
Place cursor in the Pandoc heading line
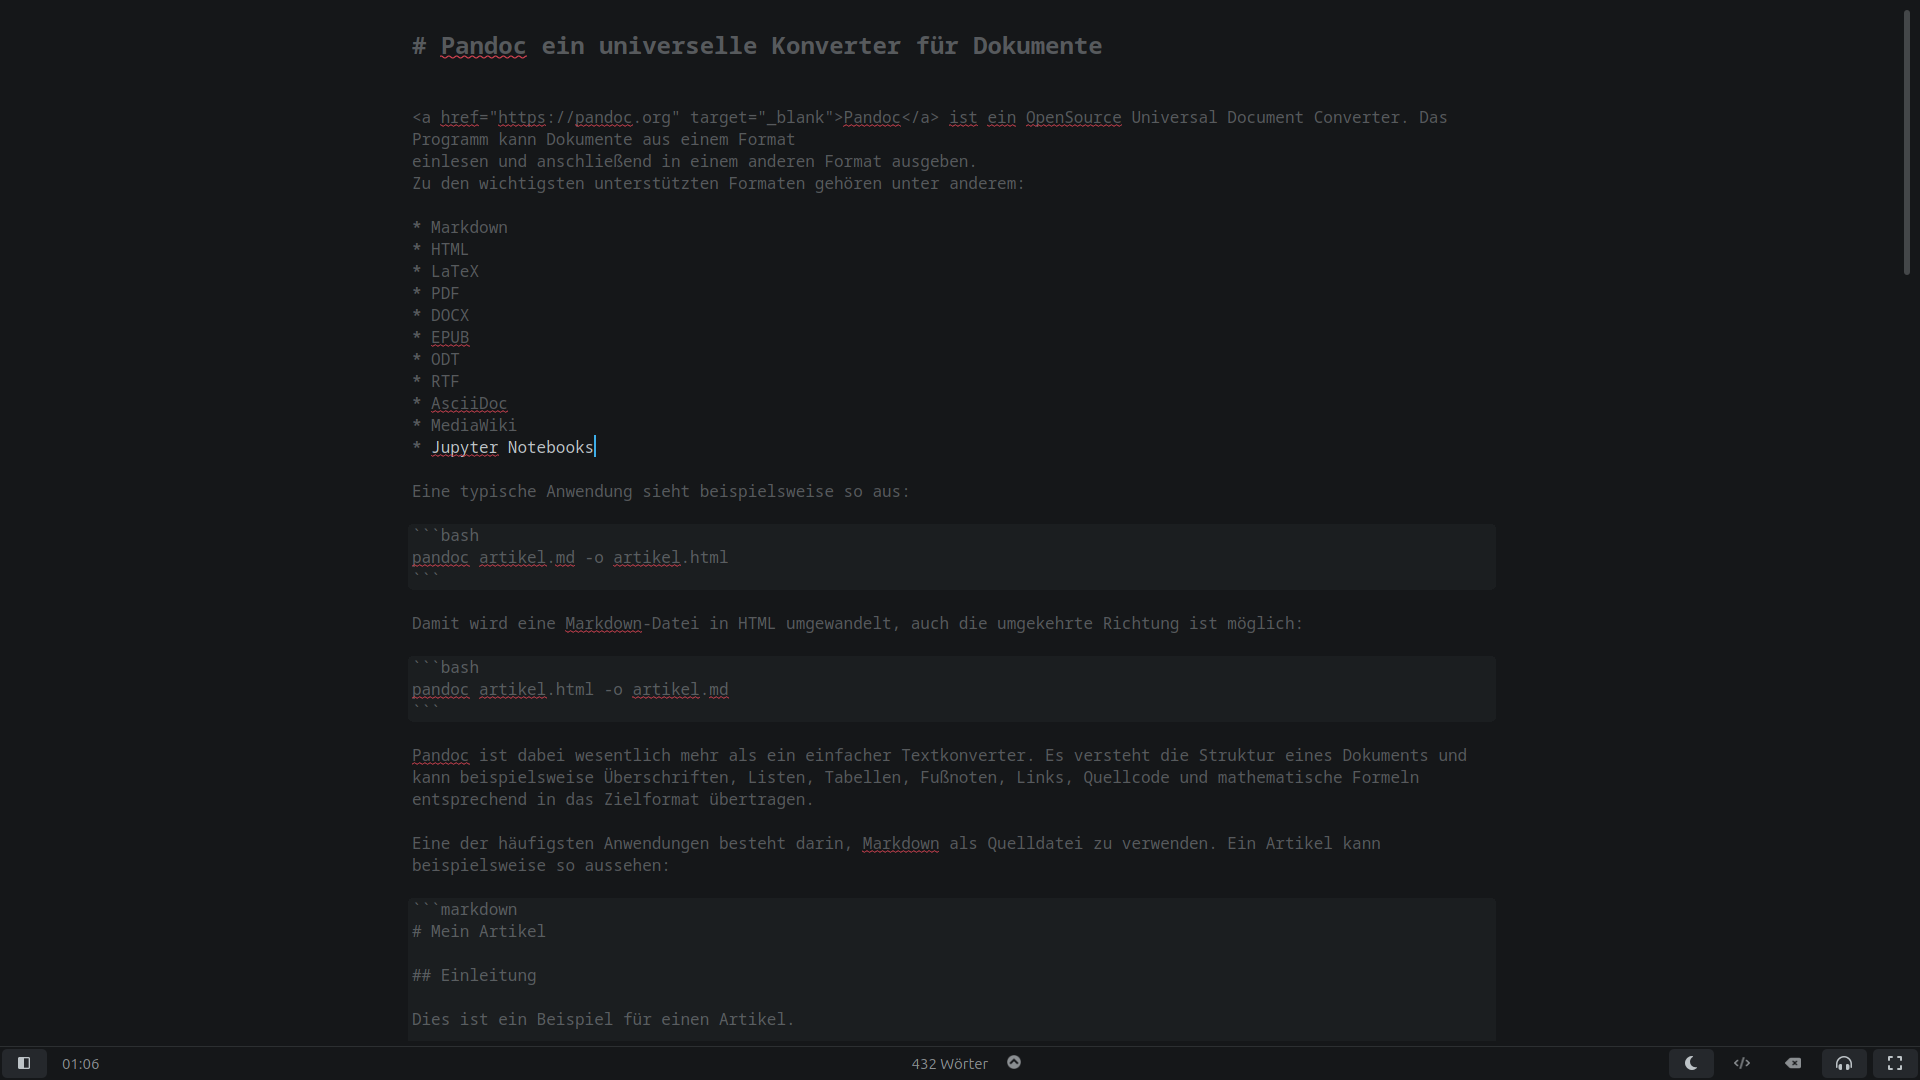[x=757, y=46]
